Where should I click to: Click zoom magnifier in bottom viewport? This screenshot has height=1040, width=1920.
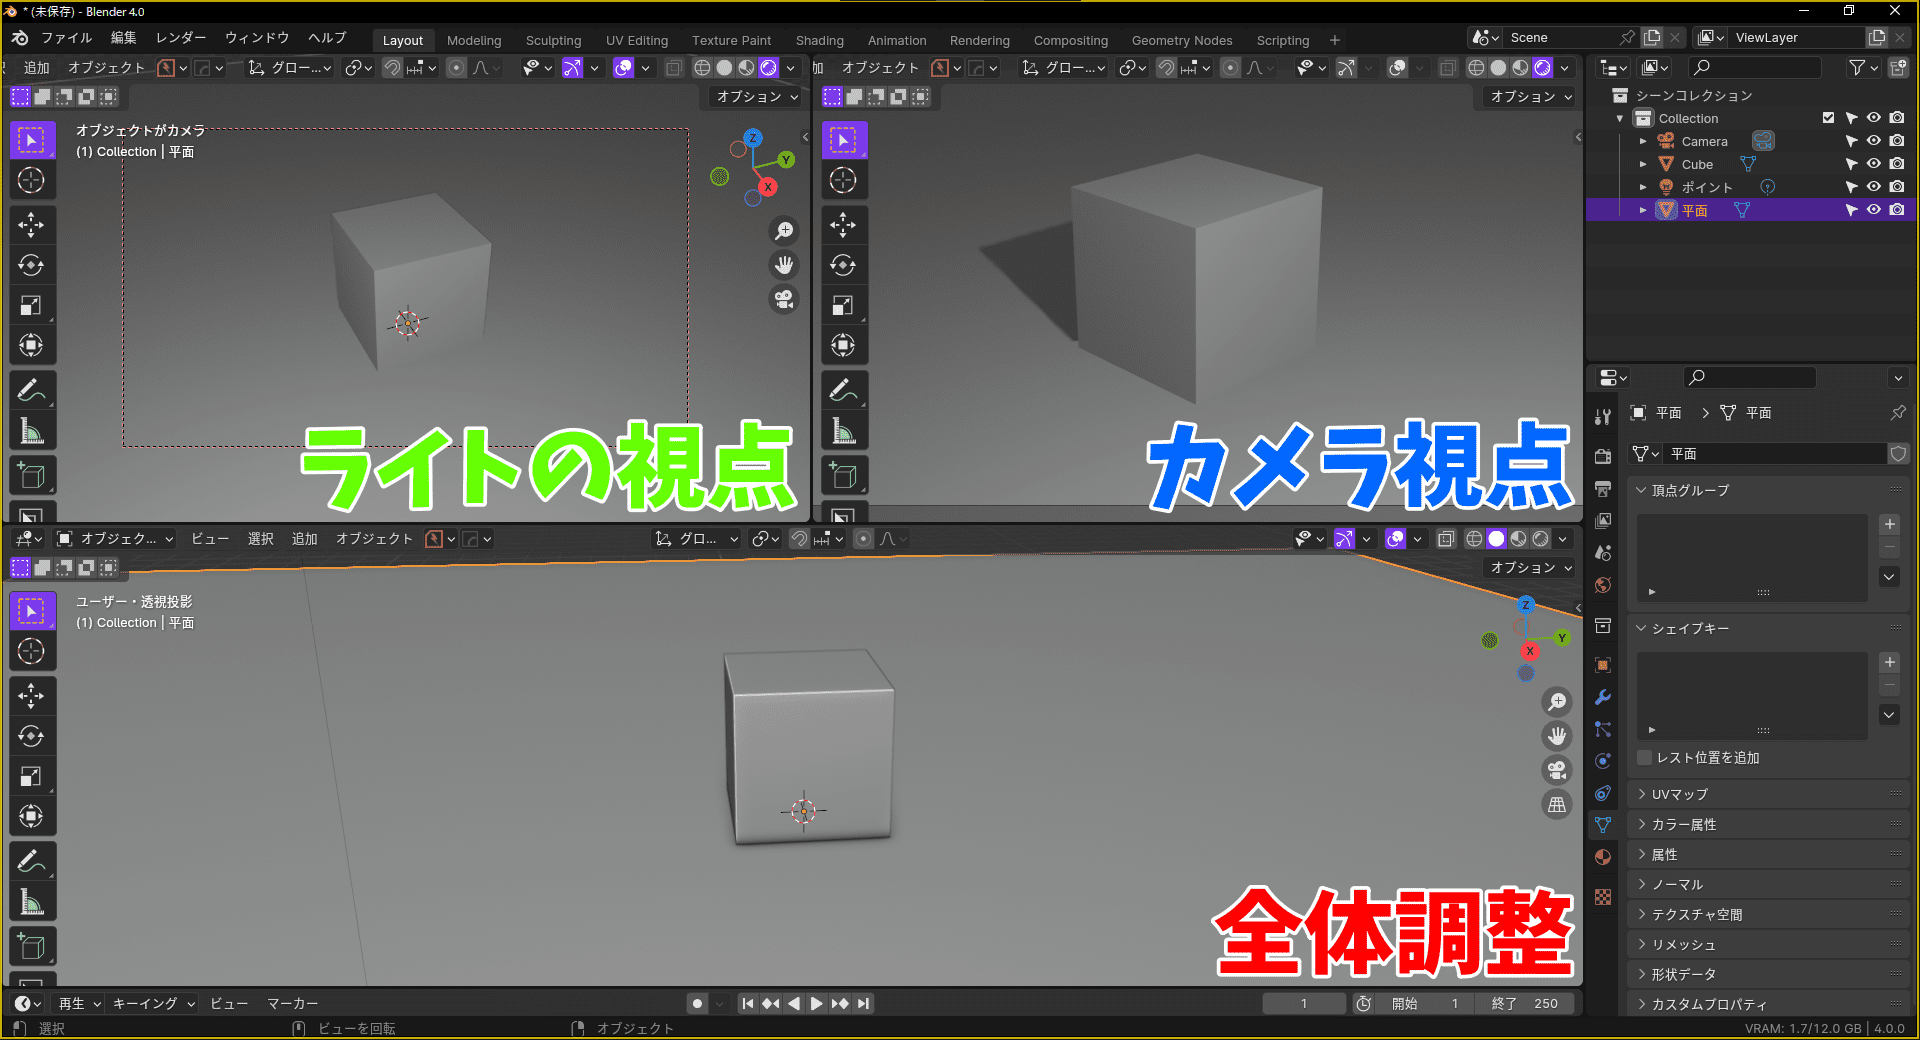[x=1557, y=702]
